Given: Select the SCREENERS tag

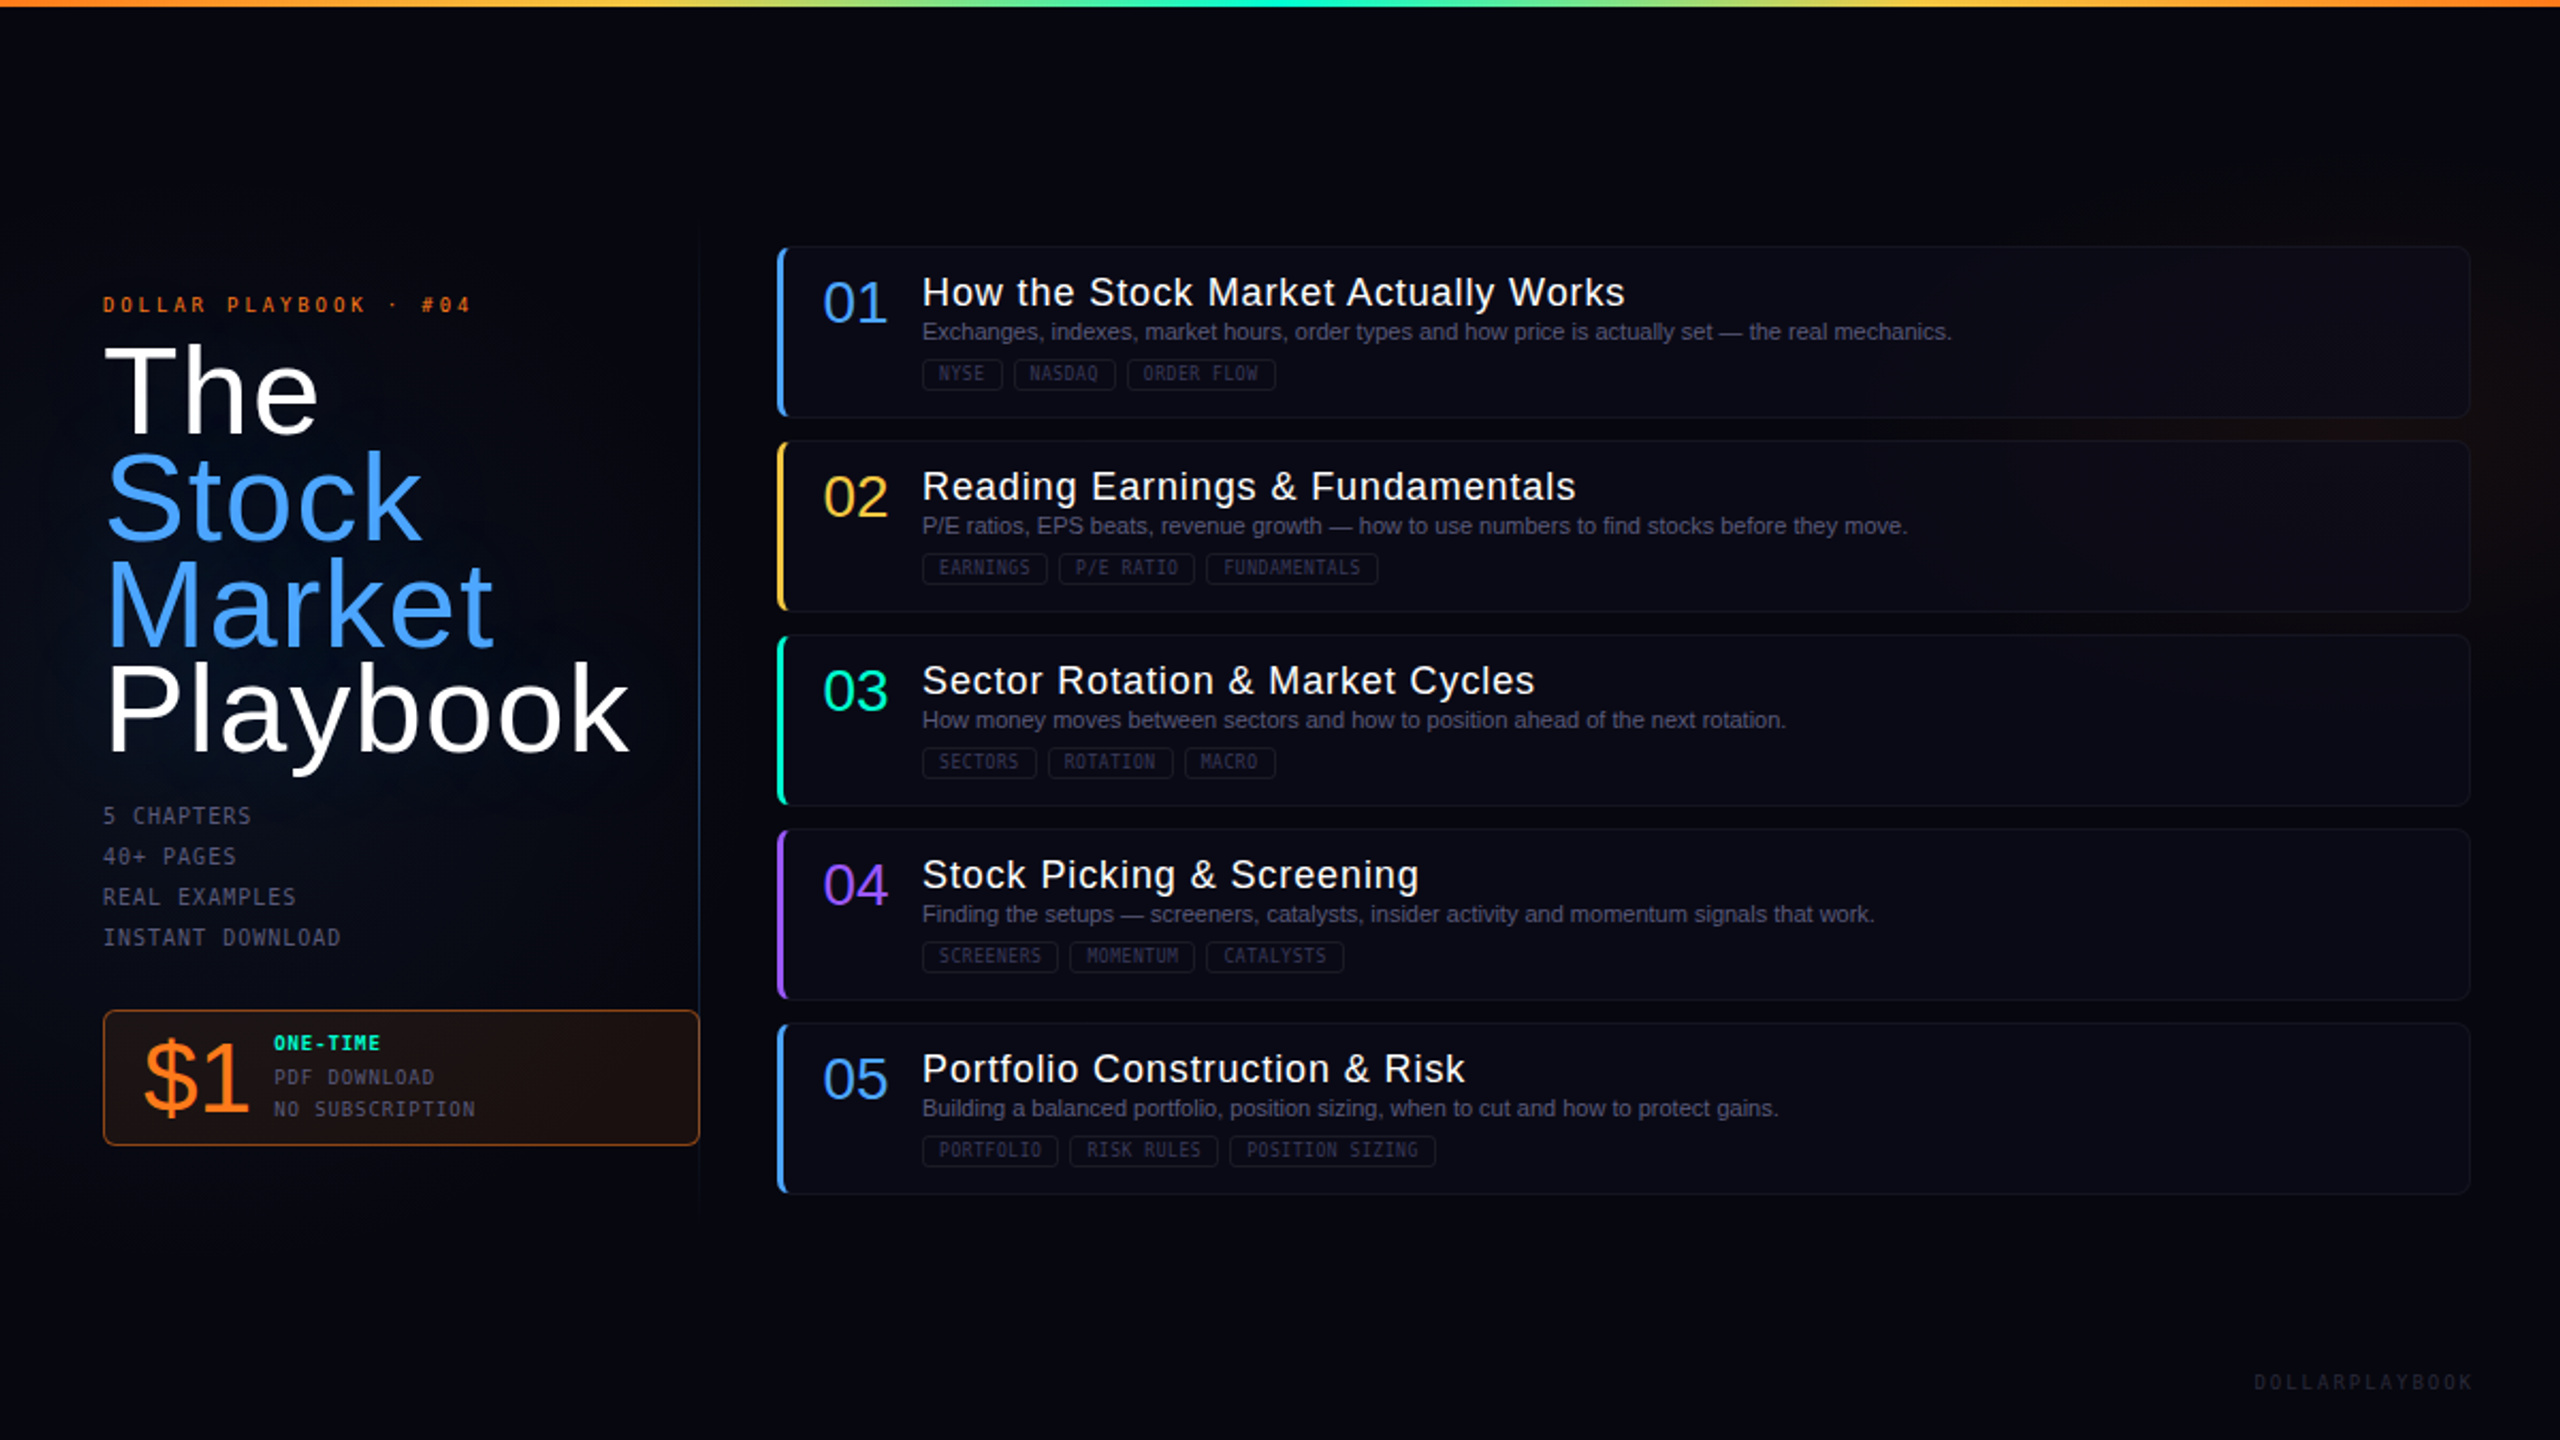Looking at the screenshot, I should (990, 956).
